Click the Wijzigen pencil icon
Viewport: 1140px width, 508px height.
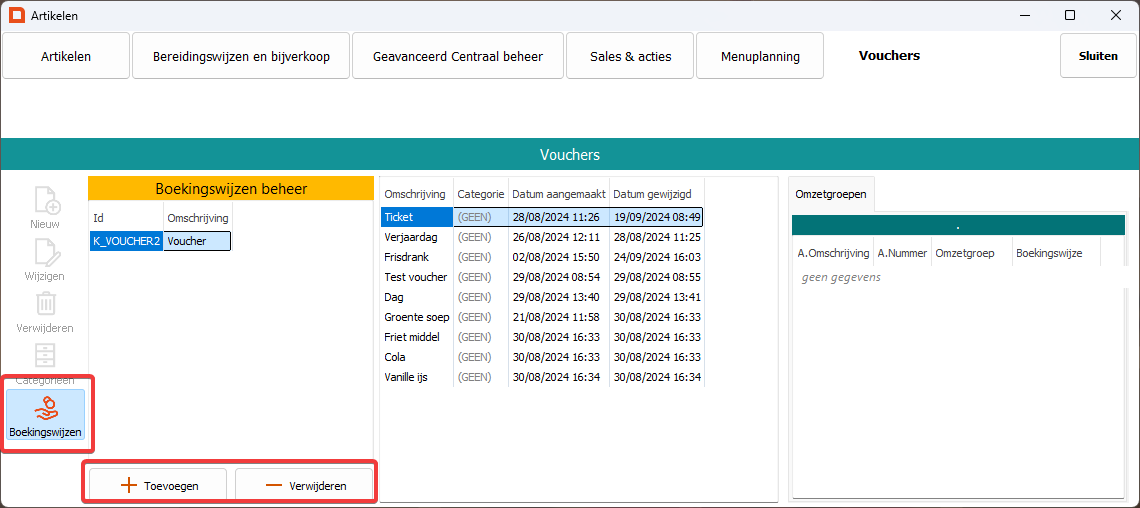pyautogui.click(x=45, y=252)
